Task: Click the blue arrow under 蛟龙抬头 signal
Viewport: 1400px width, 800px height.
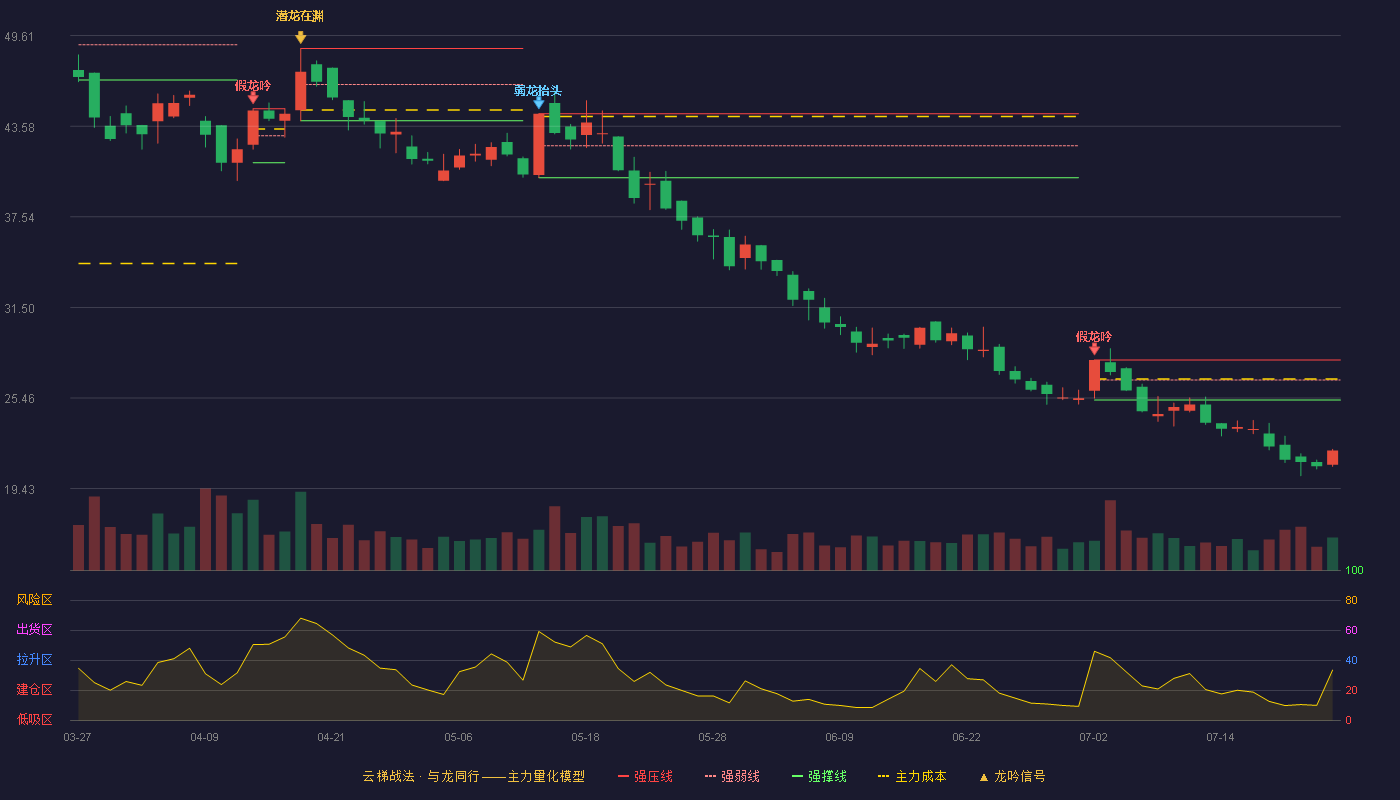Action: pos(539,102)
